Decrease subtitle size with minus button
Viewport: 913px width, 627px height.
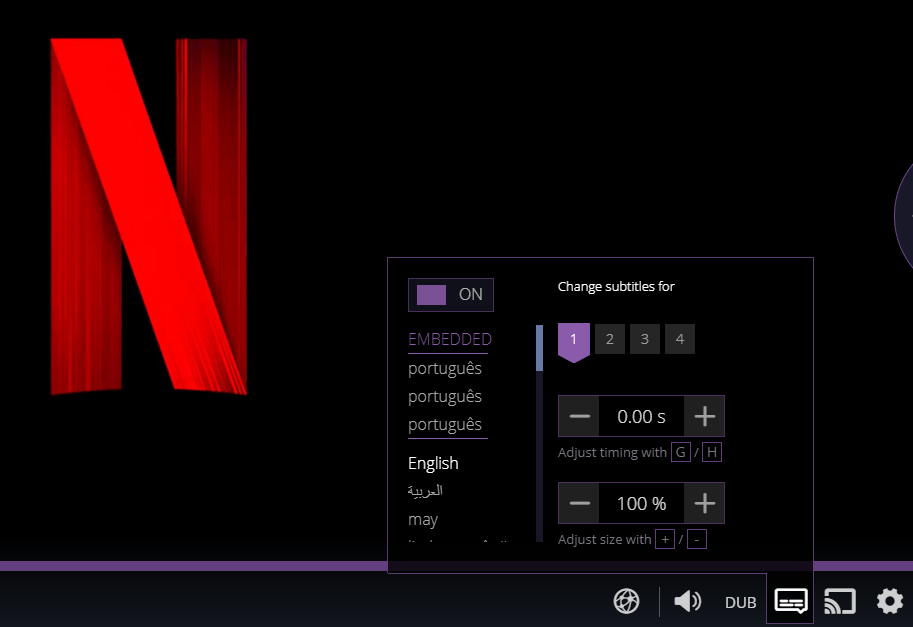[579, 503]
